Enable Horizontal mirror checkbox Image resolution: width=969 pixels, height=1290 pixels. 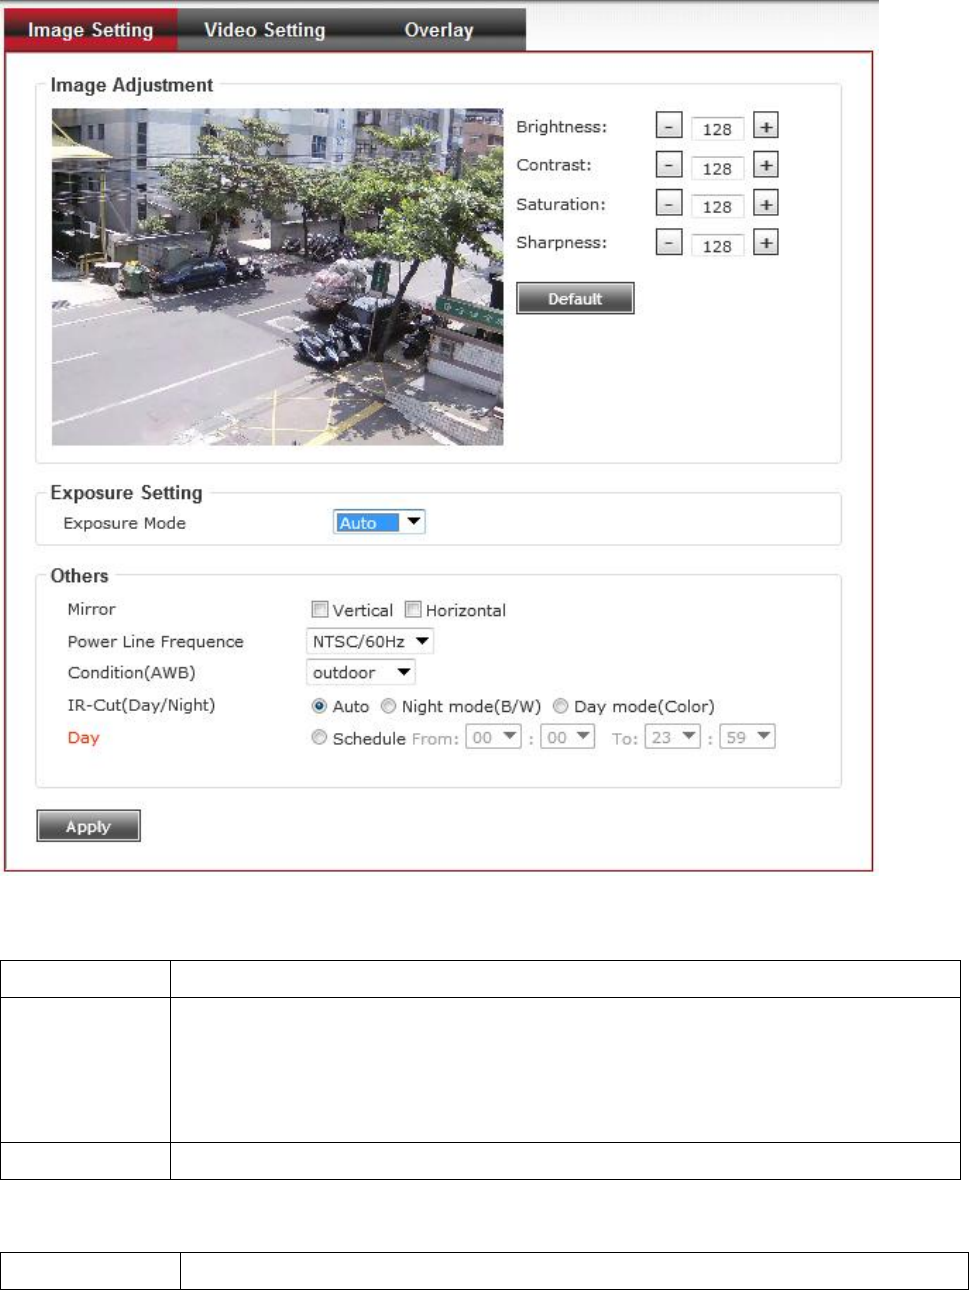413,609
